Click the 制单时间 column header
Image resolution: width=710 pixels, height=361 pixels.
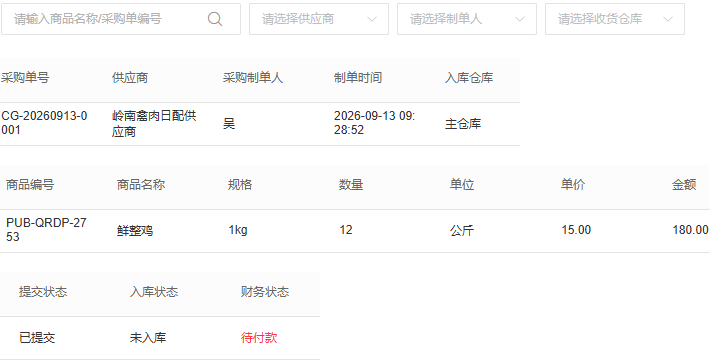(x=358, y=78)
